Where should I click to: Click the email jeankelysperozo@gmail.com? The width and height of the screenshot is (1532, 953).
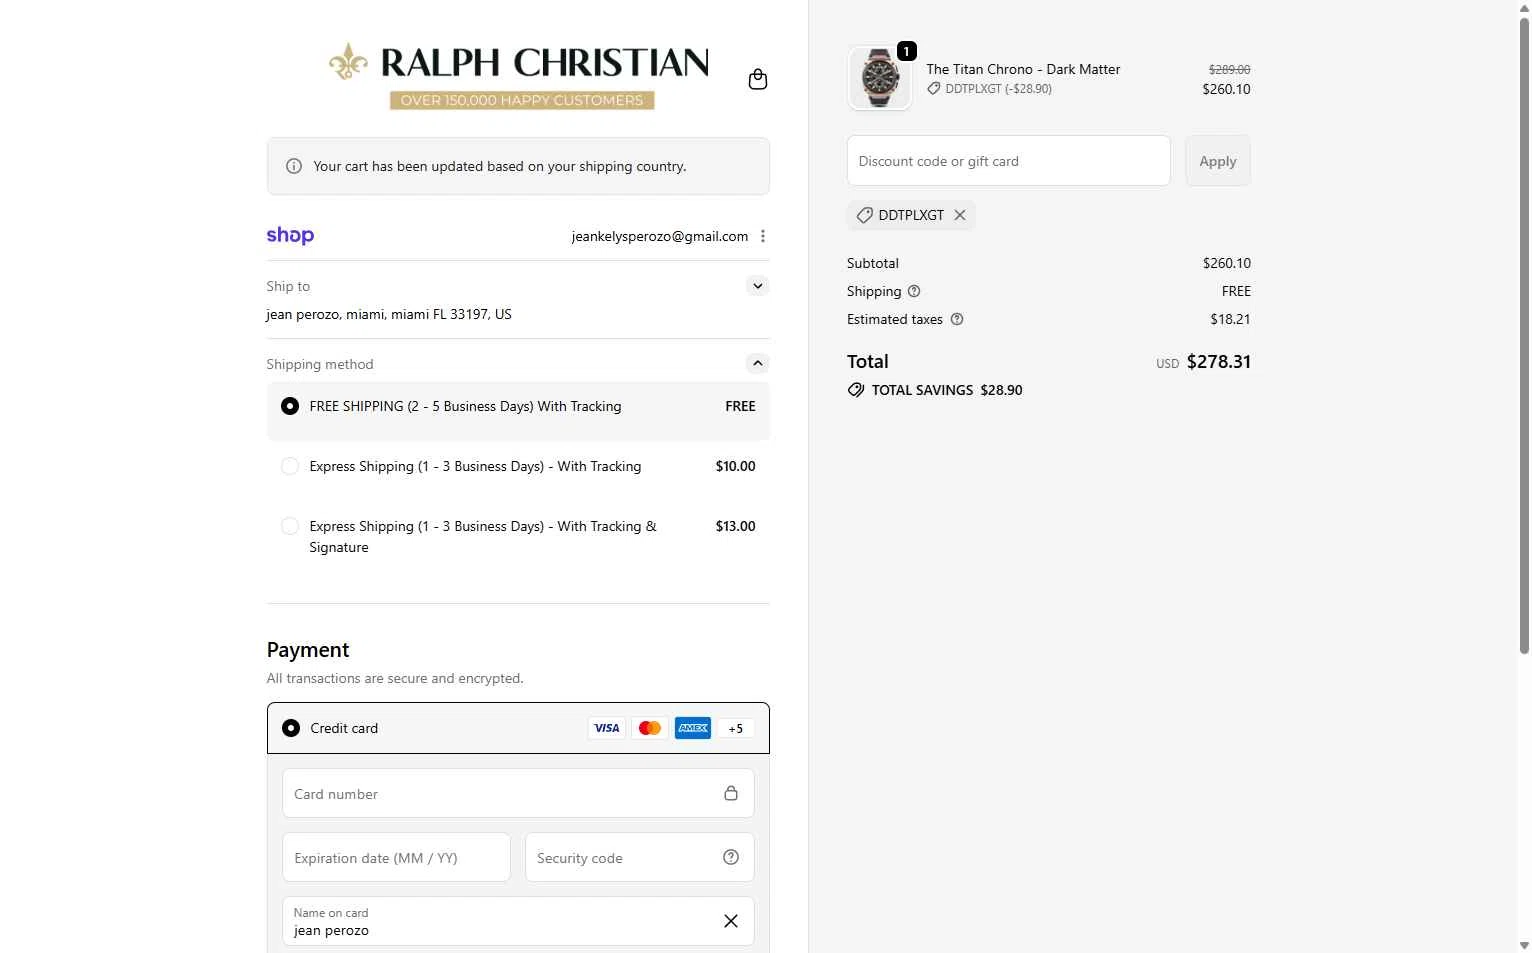click(660, 236)
